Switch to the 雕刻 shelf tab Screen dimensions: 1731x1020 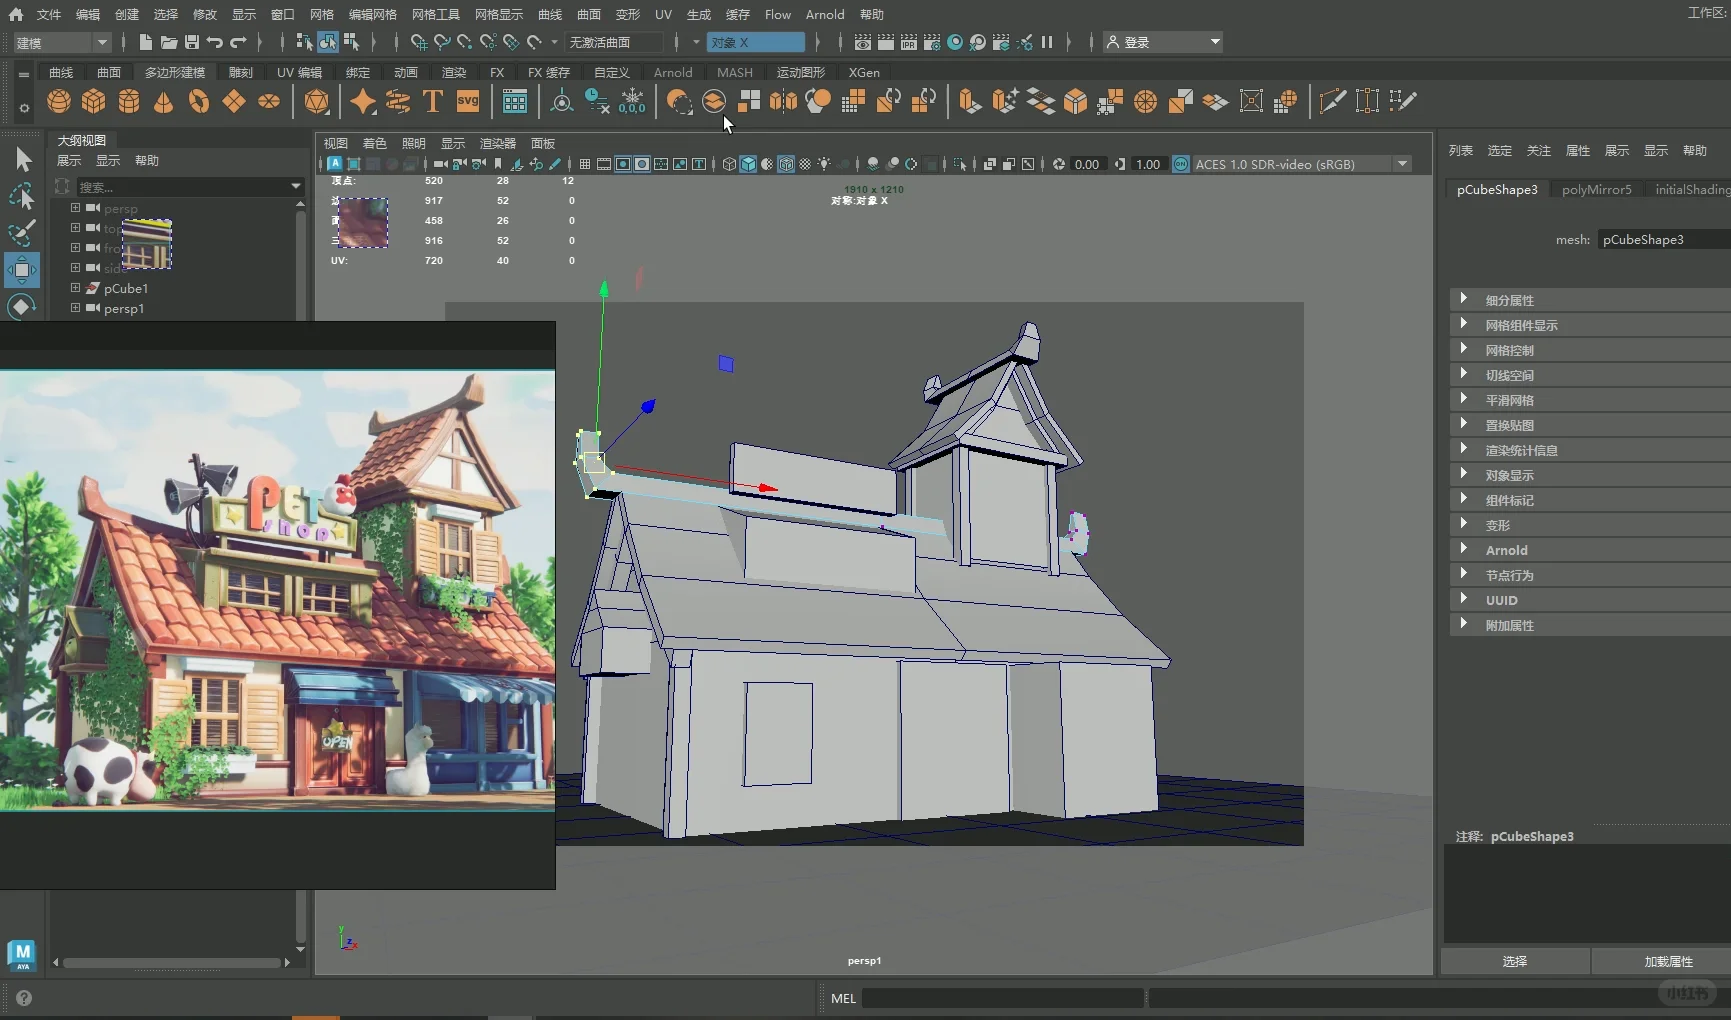coord(240,72)
